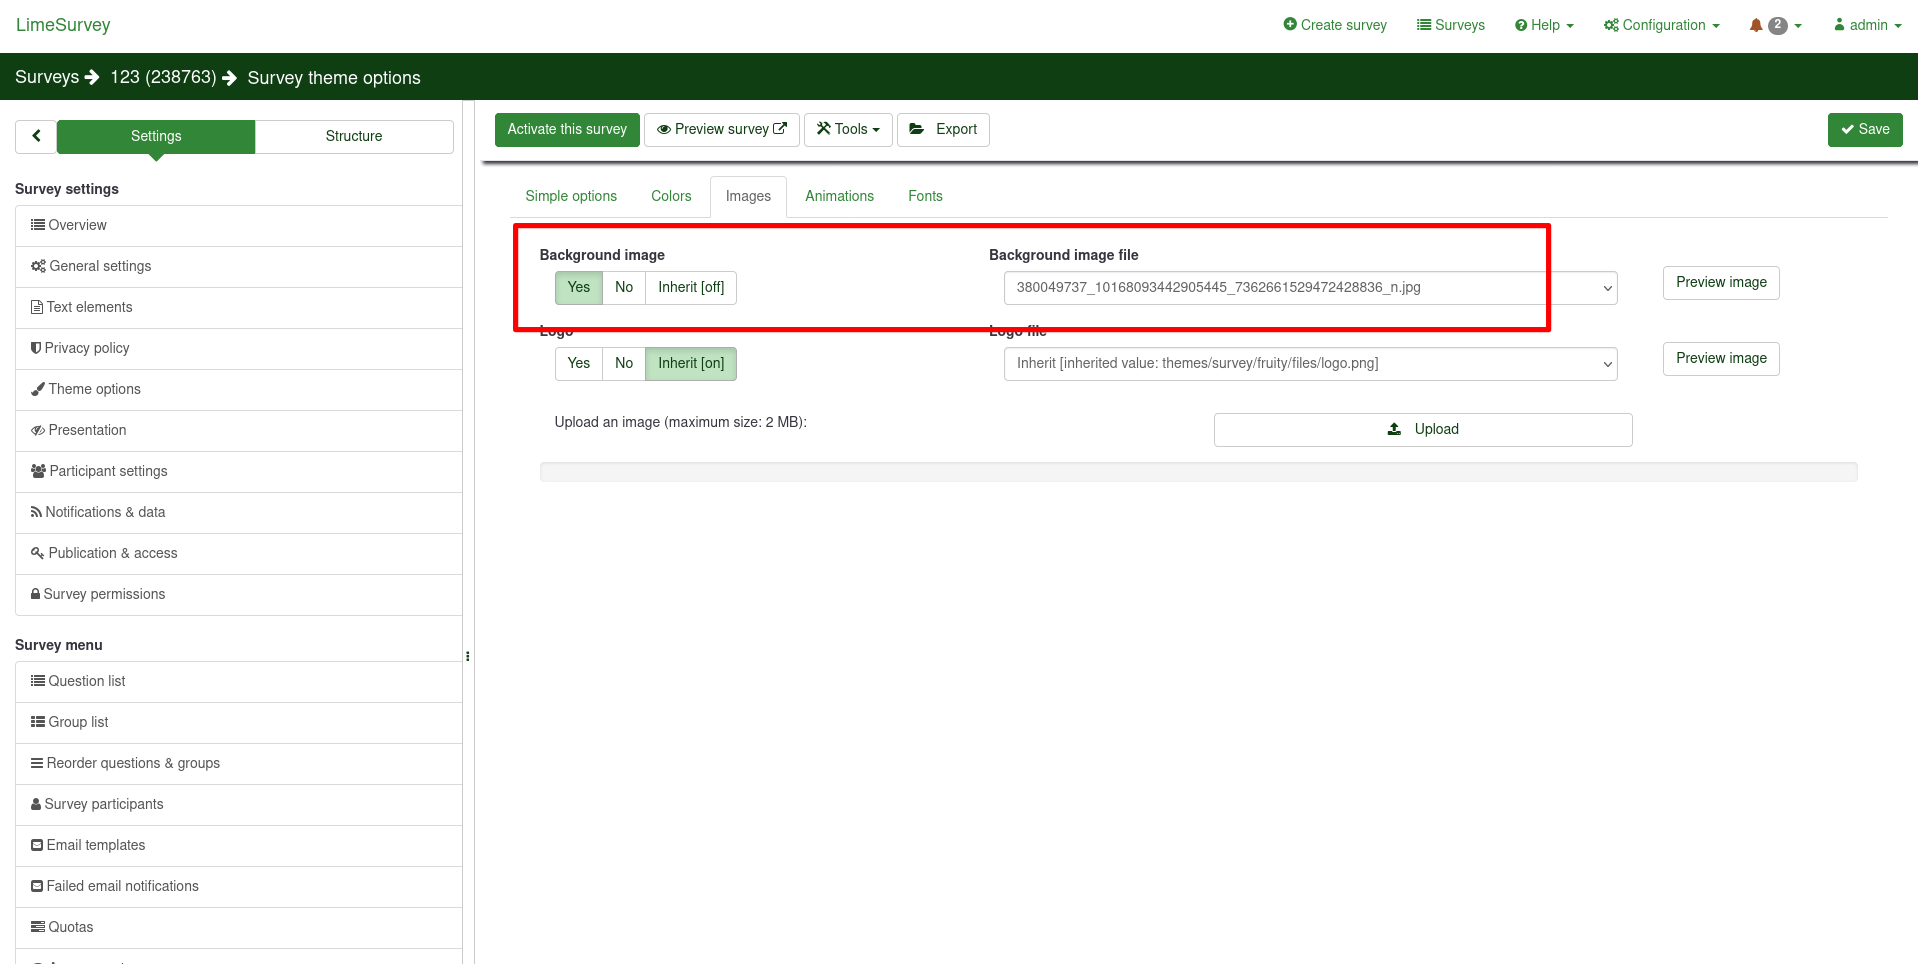Screen dimensions: 1918x964
Task: Click the green Save button
Action: coord(1864,130)
